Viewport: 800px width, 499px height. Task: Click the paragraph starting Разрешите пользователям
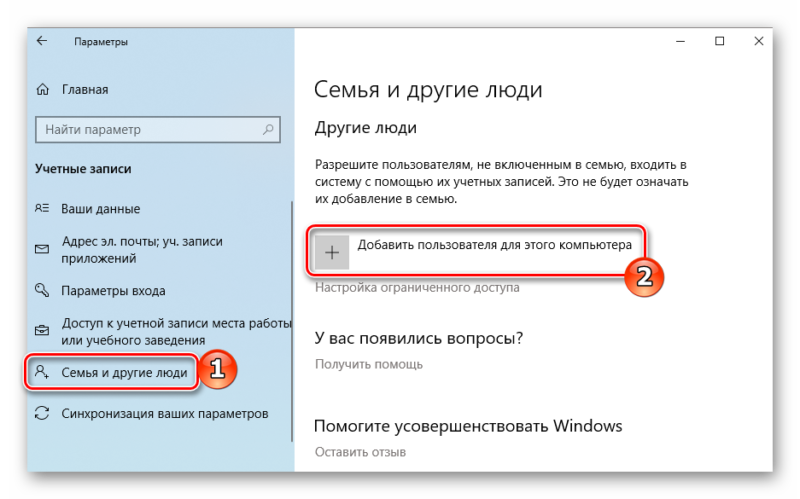[x=502, y=182]
